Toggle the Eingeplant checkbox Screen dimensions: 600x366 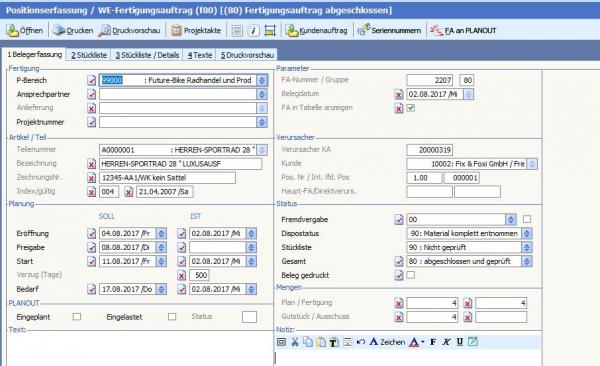[77, 317]
